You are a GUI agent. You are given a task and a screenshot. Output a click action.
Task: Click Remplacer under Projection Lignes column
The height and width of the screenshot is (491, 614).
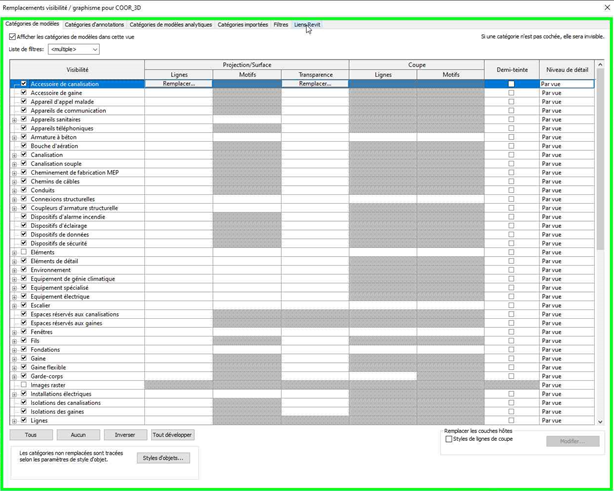(x=179, y=84)
